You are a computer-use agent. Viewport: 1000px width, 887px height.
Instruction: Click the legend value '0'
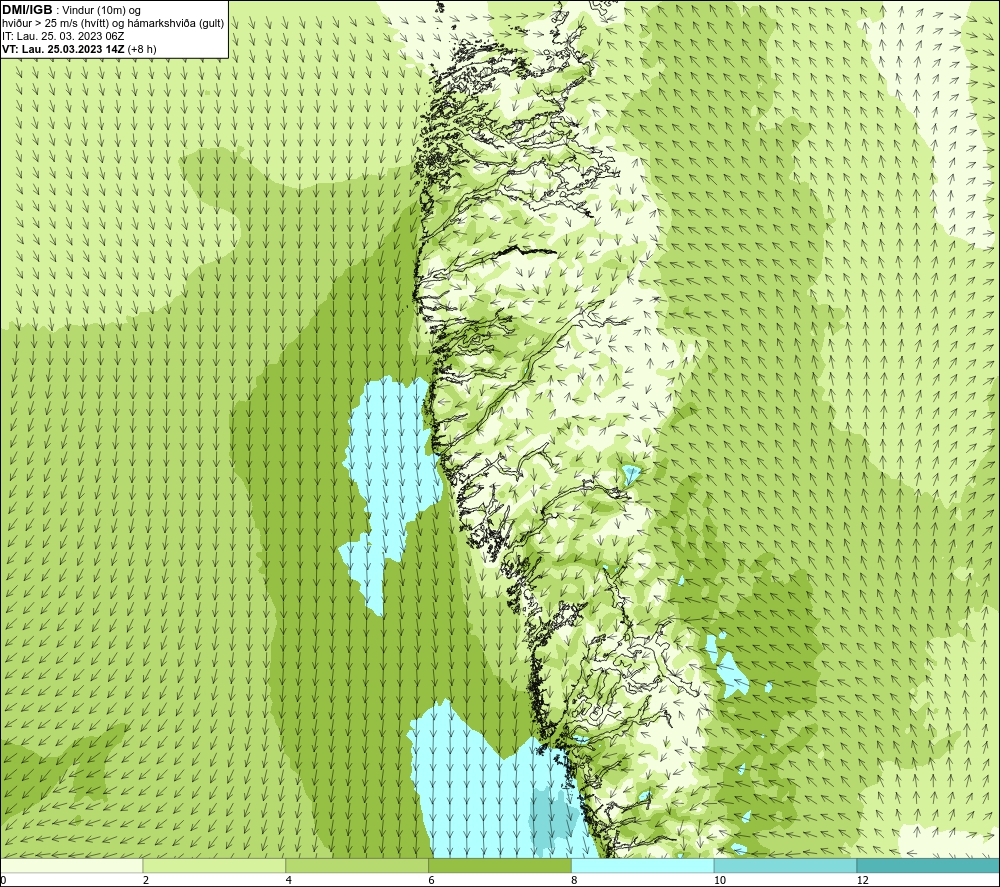point(3,881)
